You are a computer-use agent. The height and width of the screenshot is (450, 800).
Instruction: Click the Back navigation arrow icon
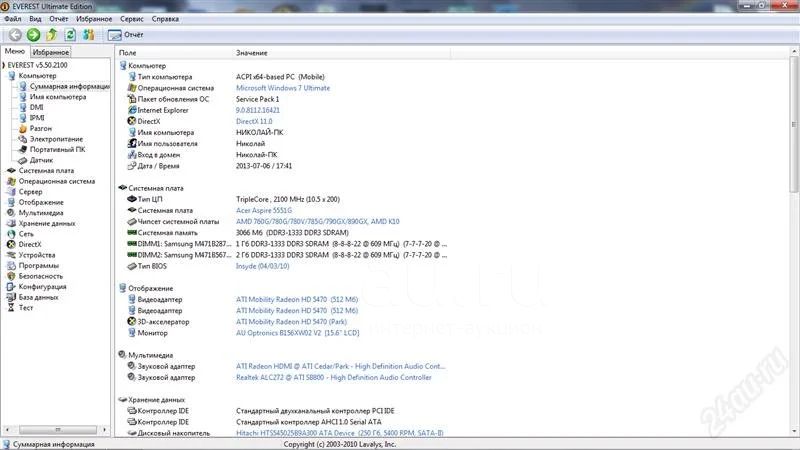tap(15, 35)
